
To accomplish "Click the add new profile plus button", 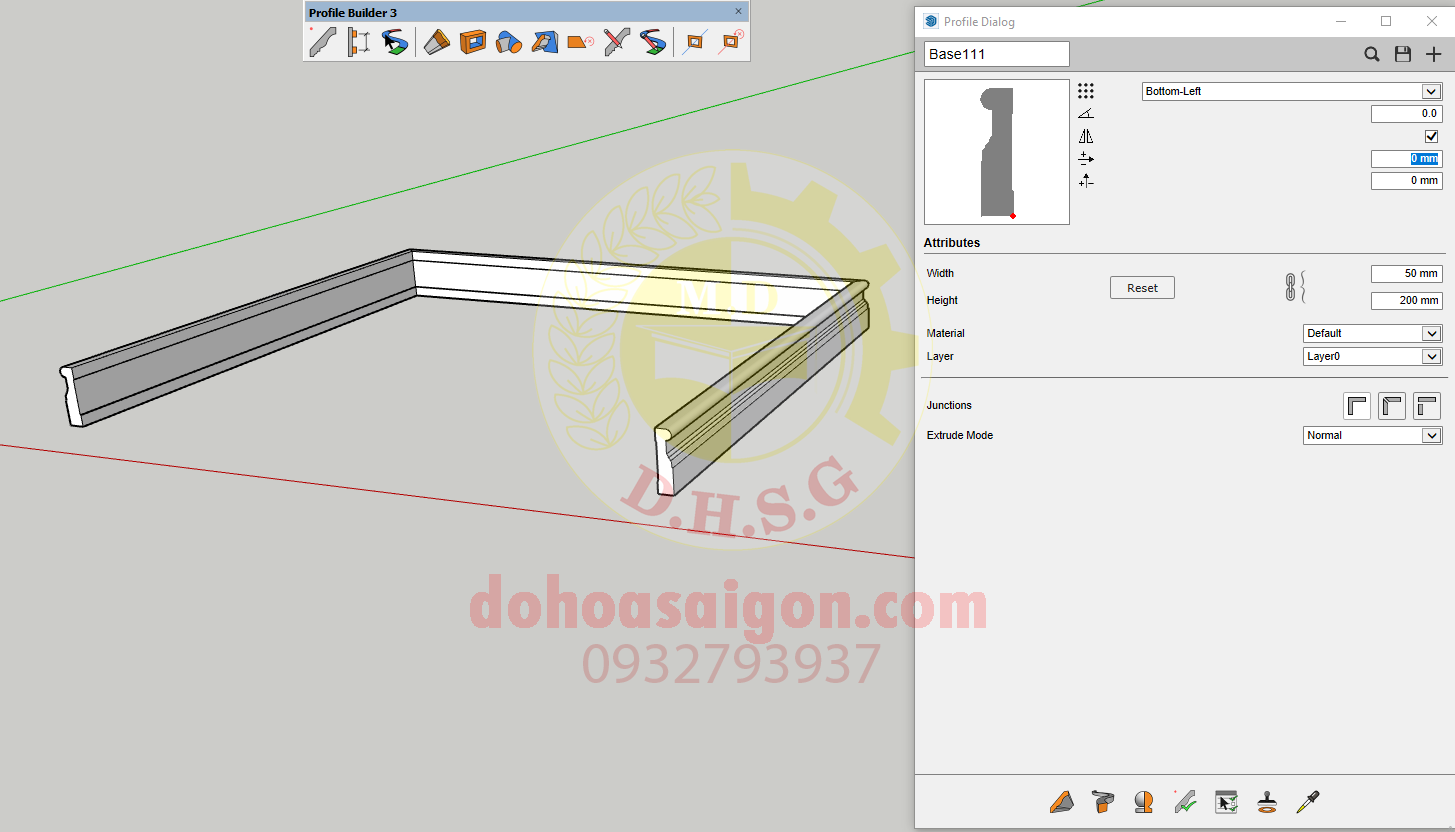I will [1434, 54].
